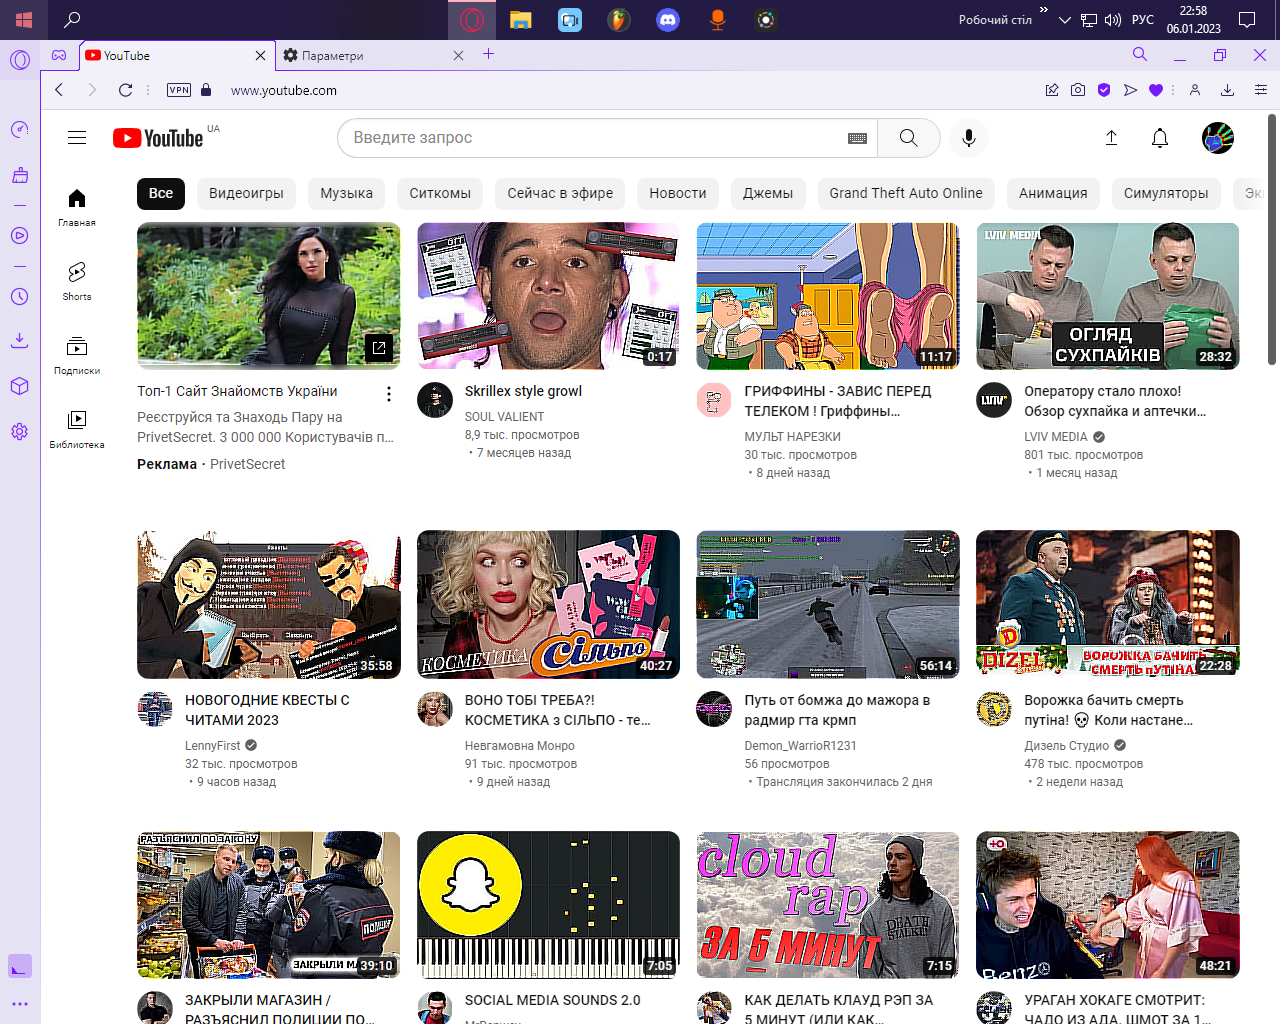Open the browser downloads arrow in toolbar
Image resolution: width=1280 pixels, height=1024 pixels.
tap(1227, 90)
